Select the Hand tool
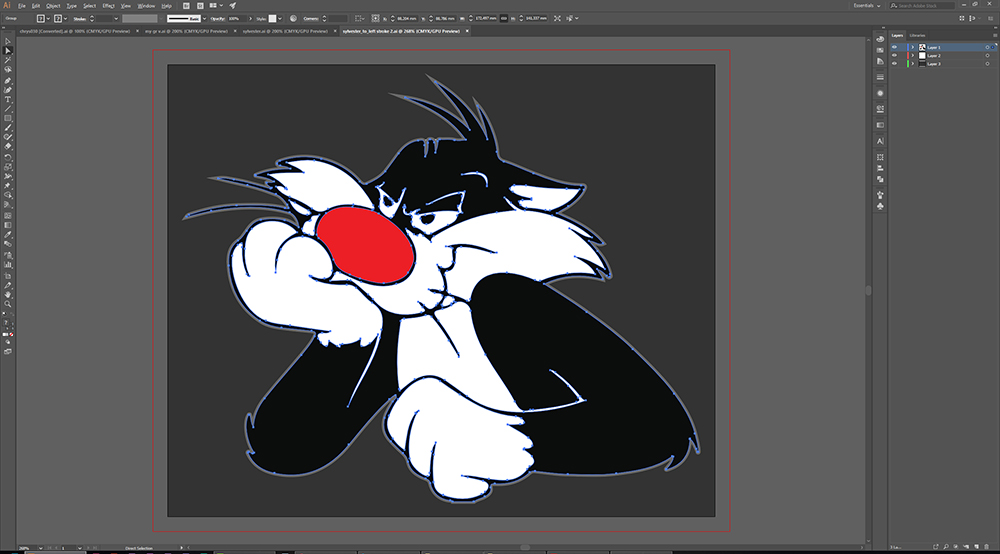The image size is (1000, 554). 8,295
